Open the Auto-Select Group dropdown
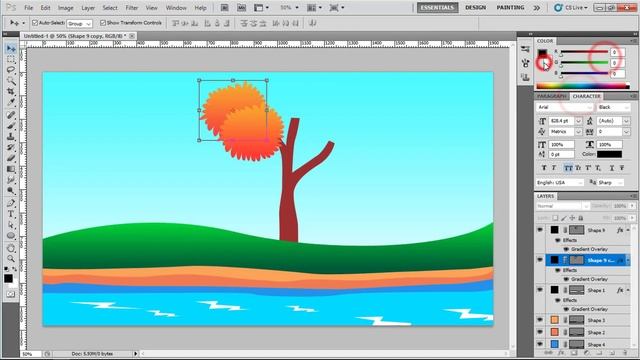The height and width of the screenshot is (360, 640). (x=79, y=24)
